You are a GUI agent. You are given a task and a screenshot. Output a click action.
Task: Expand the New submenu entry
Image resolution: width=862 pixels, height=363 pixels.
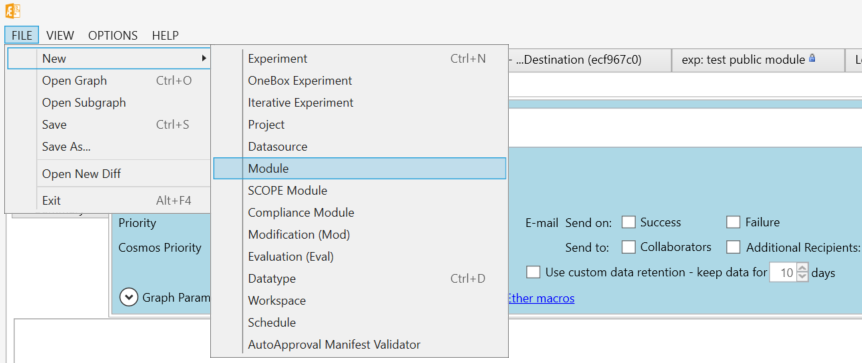pos(109,58)
